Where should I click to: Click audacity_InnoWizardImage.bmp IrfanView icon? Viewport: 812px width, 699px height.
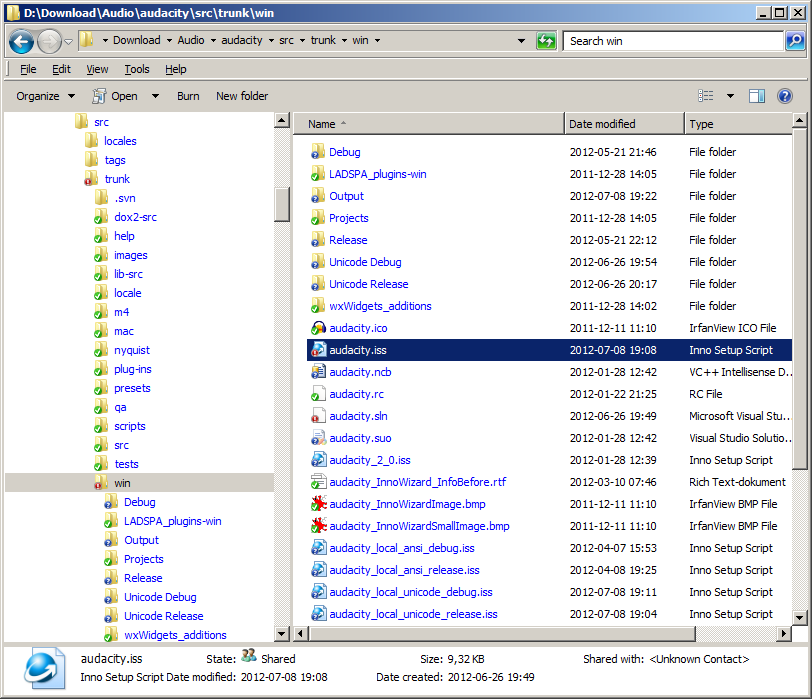(318, 504)
